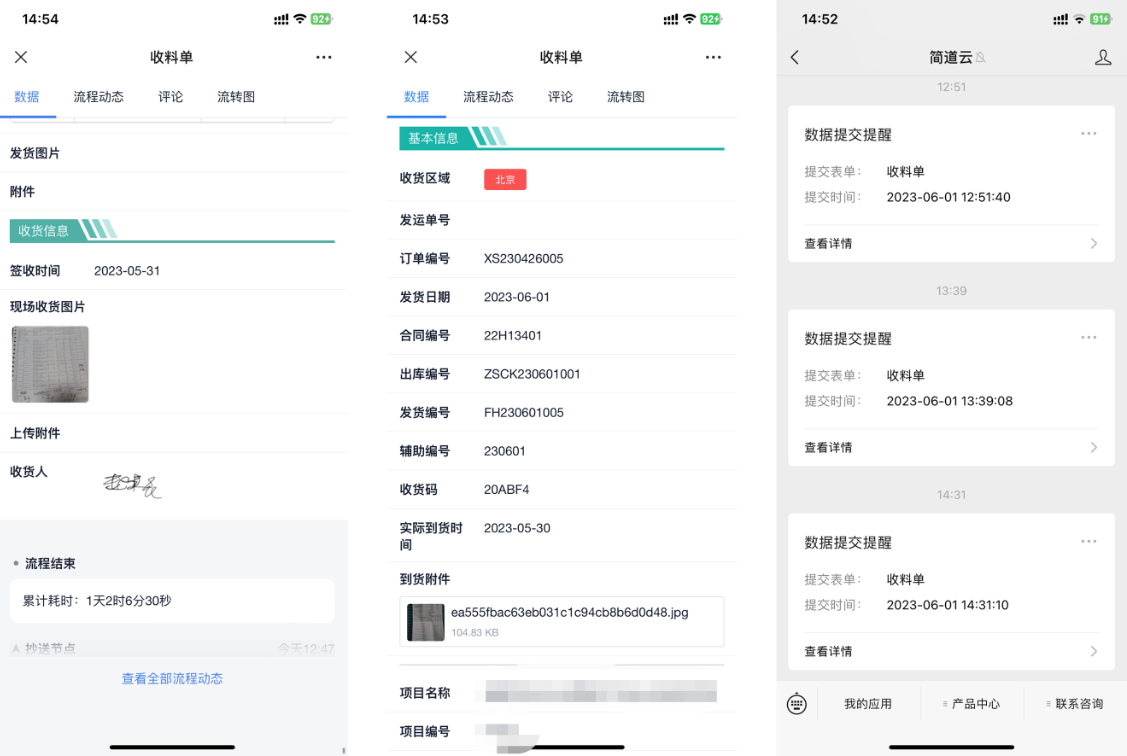
Task: Tap the 查看全部流程动态 link
Action: (172, 679)
